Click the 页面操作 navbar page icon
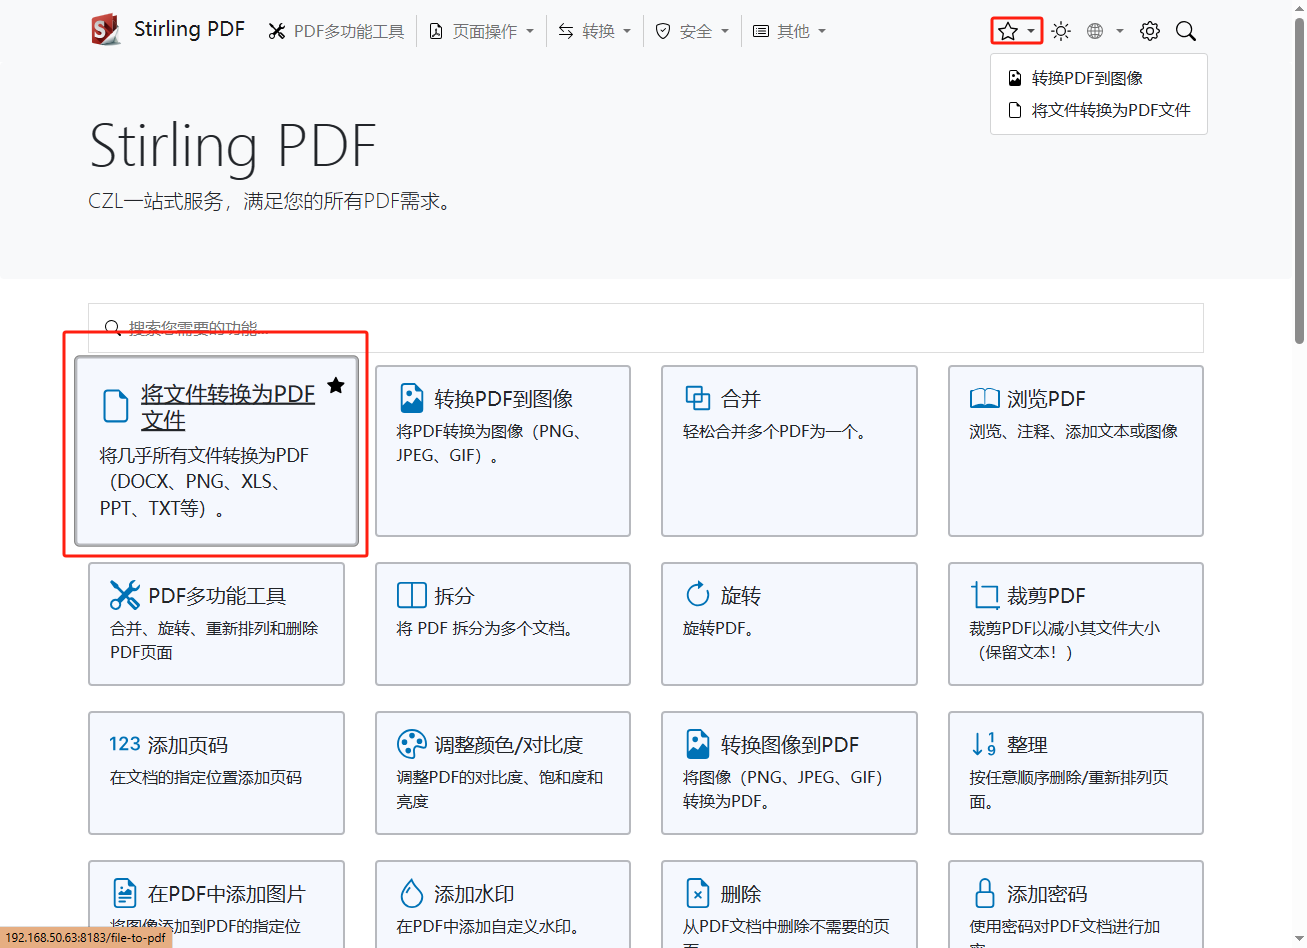1307x948 pixels. [x=436, y=31]
